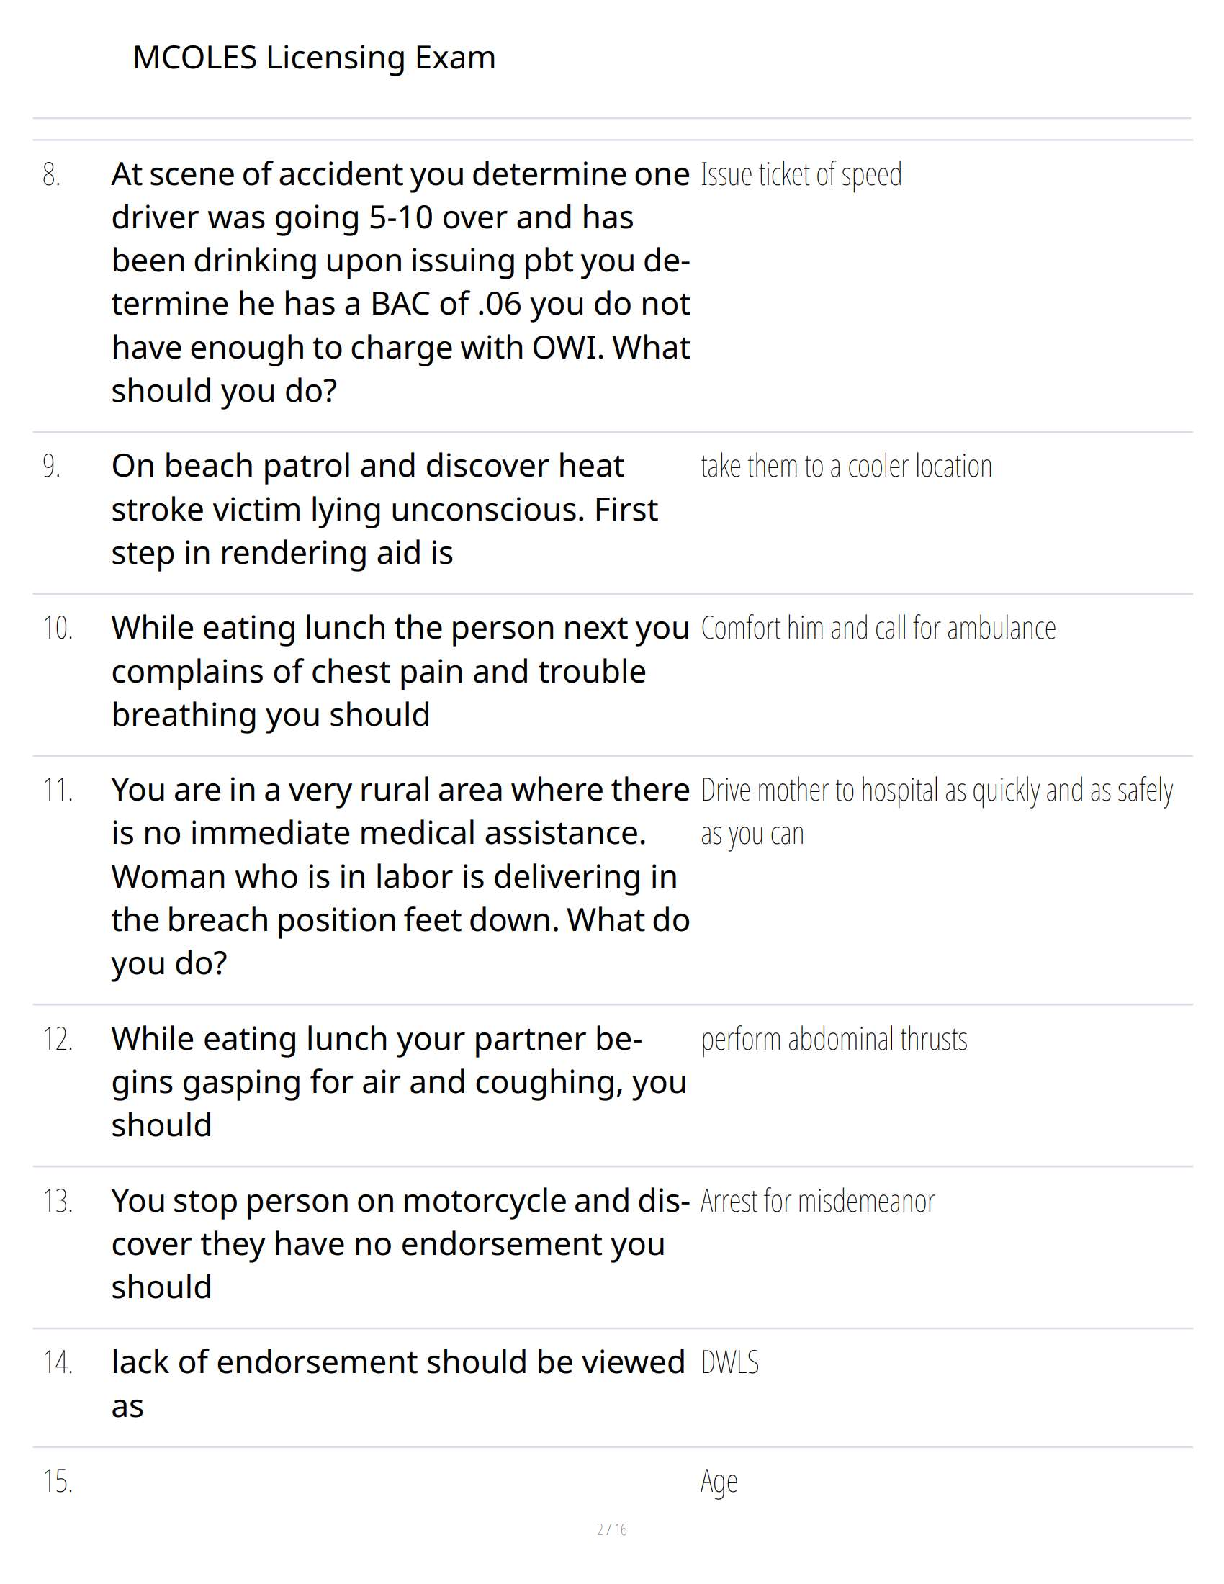The height and width of the screenshot is (1584, 1224).
Task: Click the motorcycle no endorsement question
Action: click(400, 1243)
